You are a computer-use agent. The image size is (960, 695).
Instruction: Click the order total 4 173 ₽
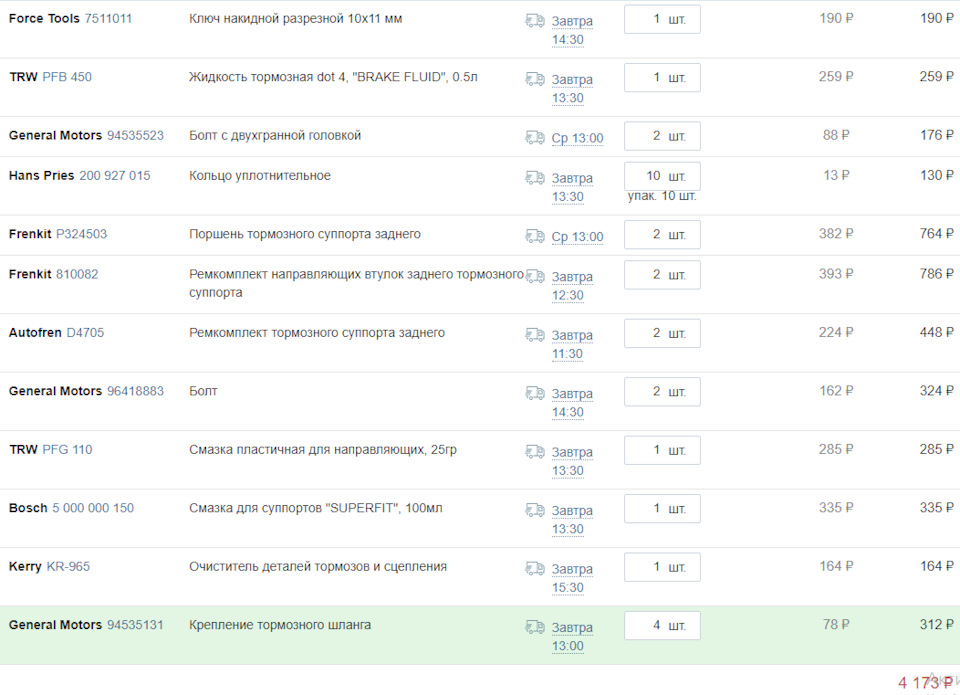[x=925, y=683]
